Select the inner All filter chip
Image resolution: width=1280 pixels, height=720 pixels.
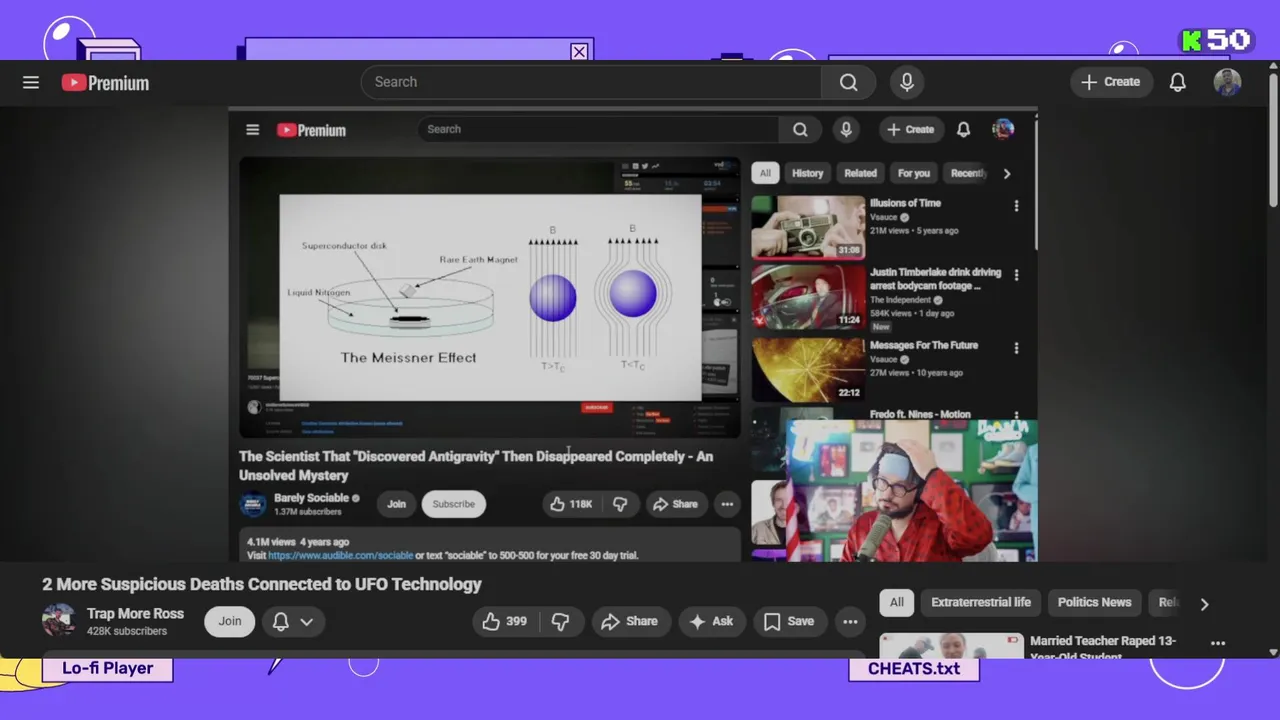765,173
